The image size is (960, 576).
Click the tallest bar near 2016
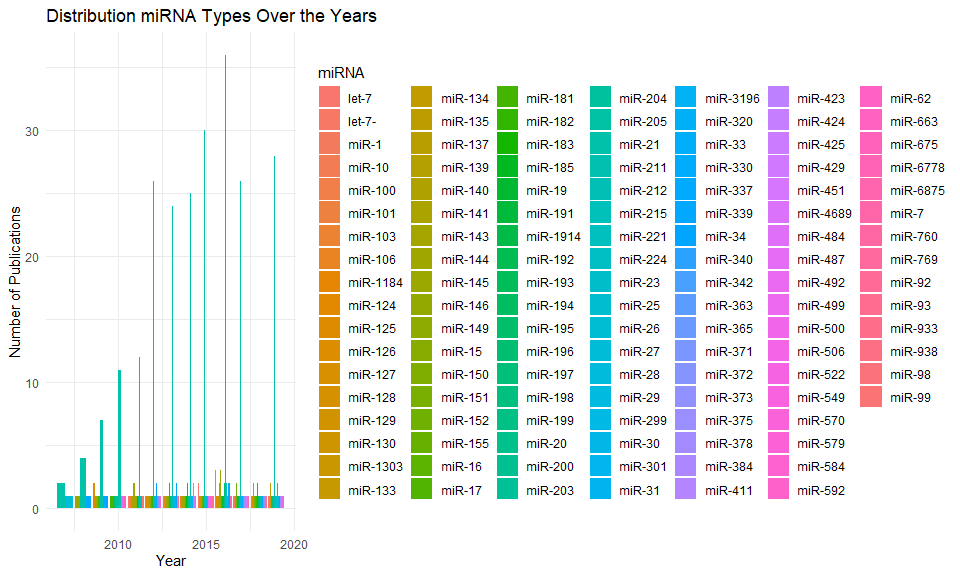[x=225, y=280]
